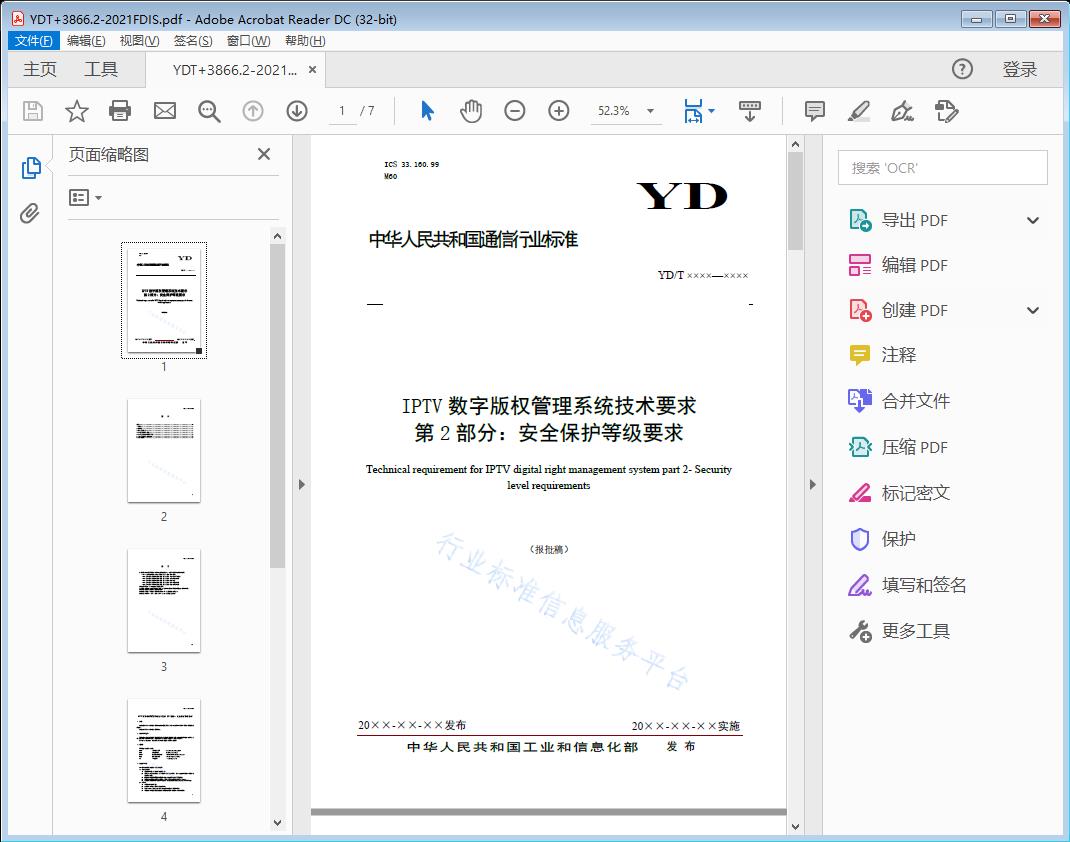Email the PDF via the envelope icon
This screenshot has width=1070, height=842.
click(x=164, y=111)
